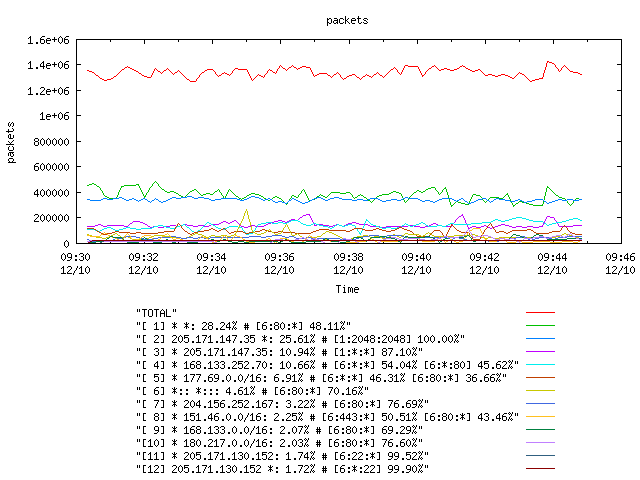Click legend entry [ 9] 168.133.0.0/16
This screenshot has height=480, width=640.
280,430
